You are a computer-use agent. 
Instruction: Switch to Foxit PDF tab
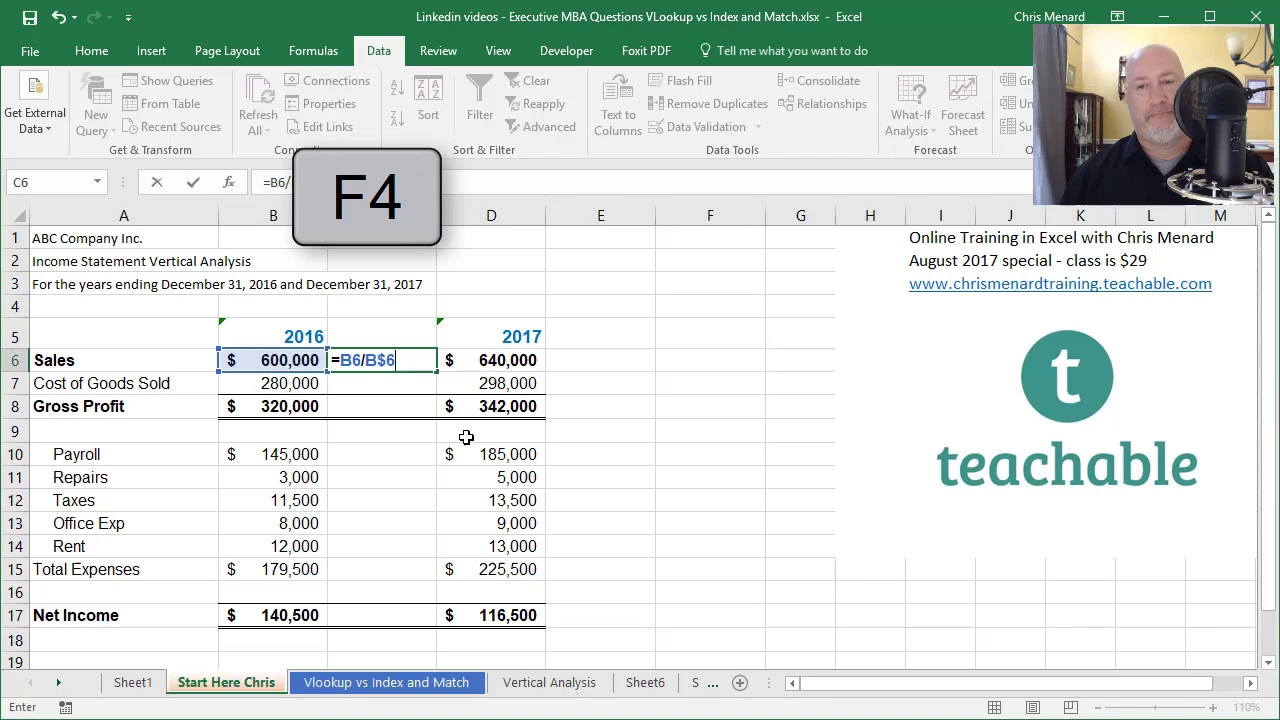coord(646,51)
